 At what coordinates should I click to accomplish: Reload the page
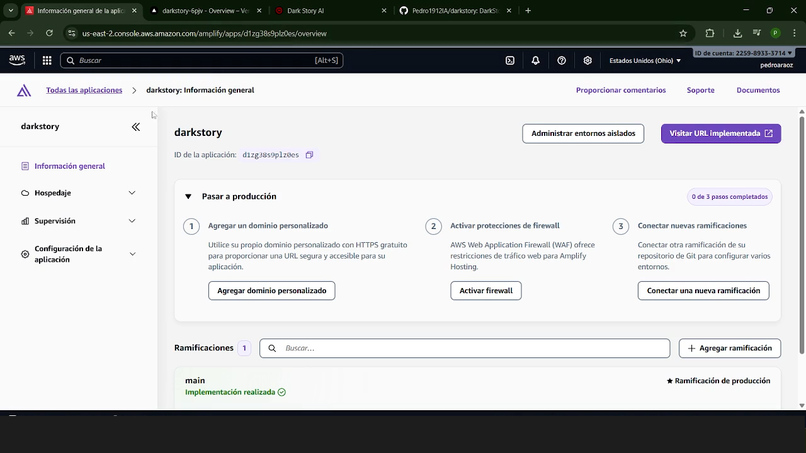coord(49,33)
